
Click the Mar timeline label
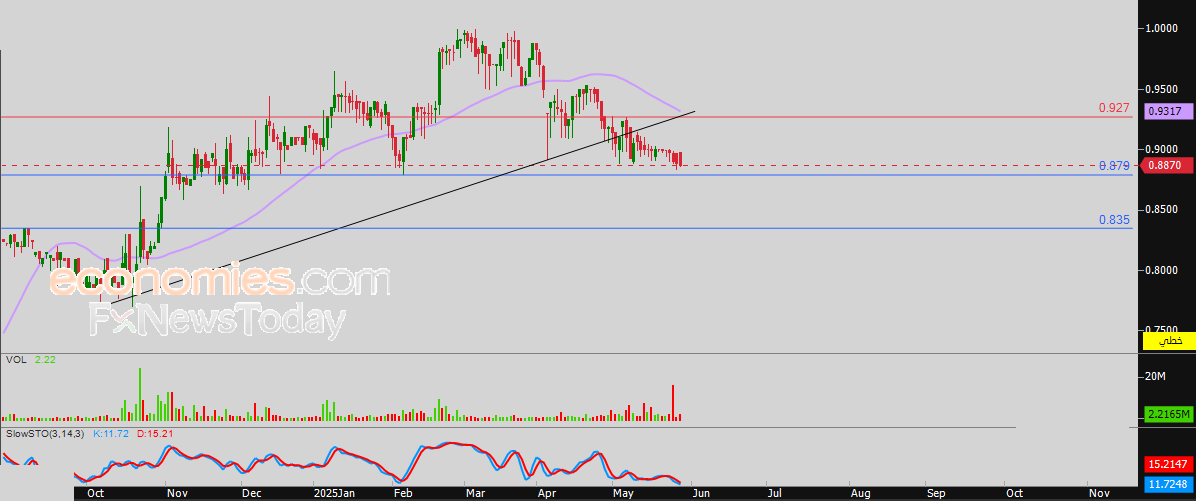click(475, 493)
